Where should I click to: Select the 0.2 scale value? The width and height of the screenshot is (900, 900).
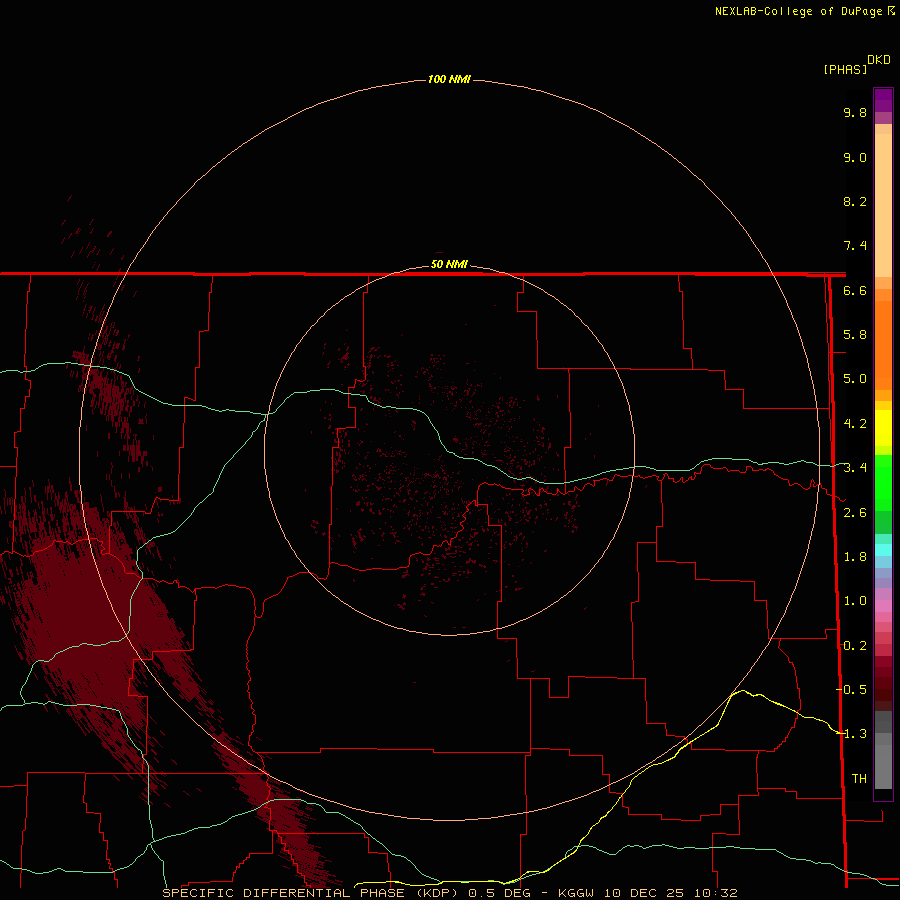855,646
